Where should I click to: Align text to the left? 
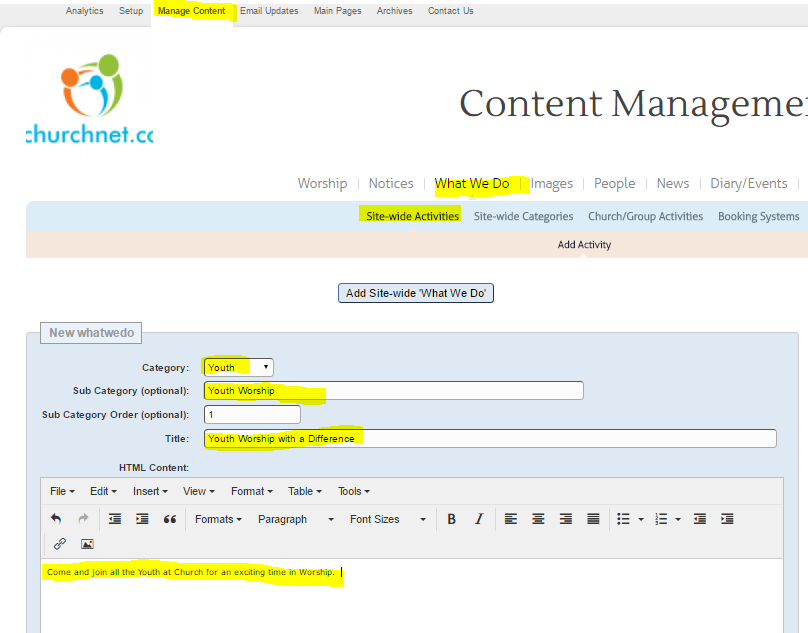511,519
